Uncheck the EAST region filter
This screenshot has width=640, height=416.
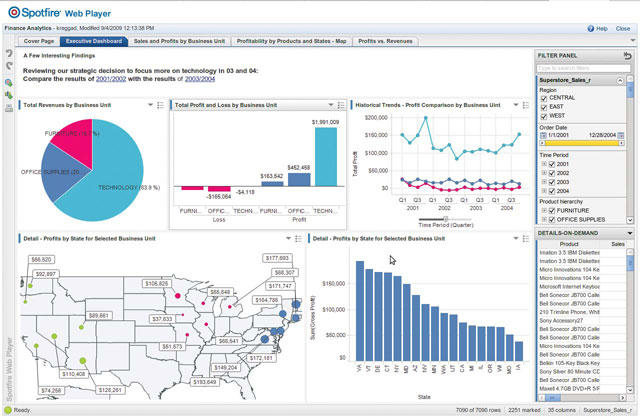point(544,107)
